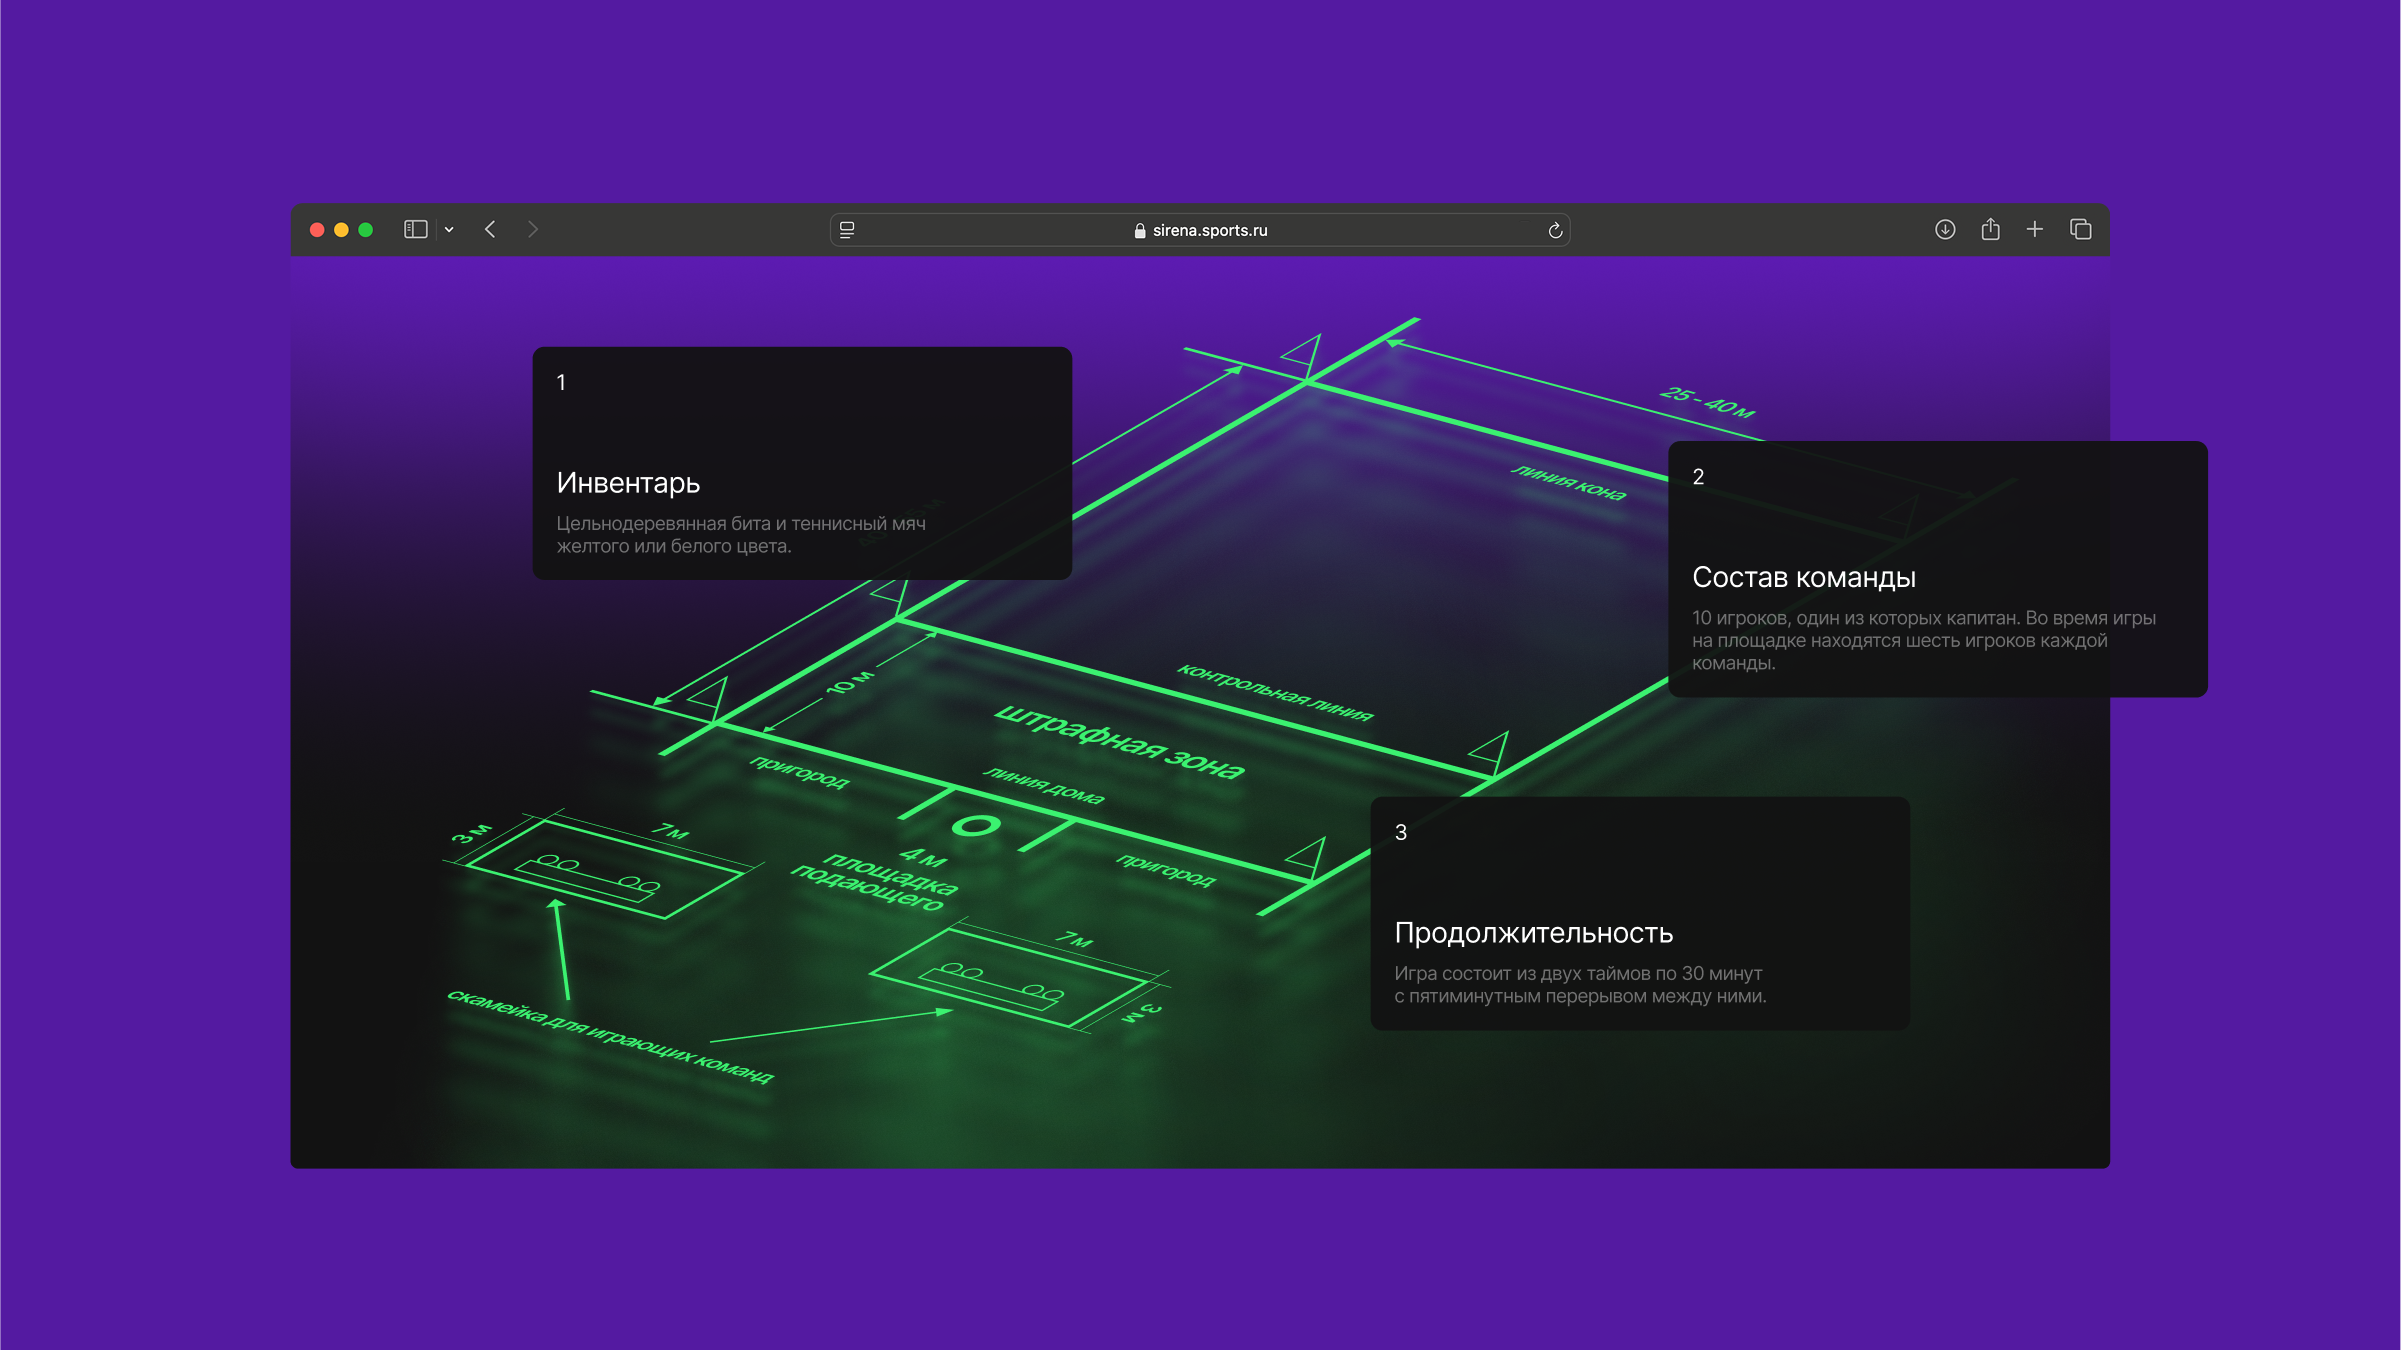Image resolution: width=2401 pixels, height=1350 pixels.
Task: Toggle the Safari sidebar
Action: (415, 229)
